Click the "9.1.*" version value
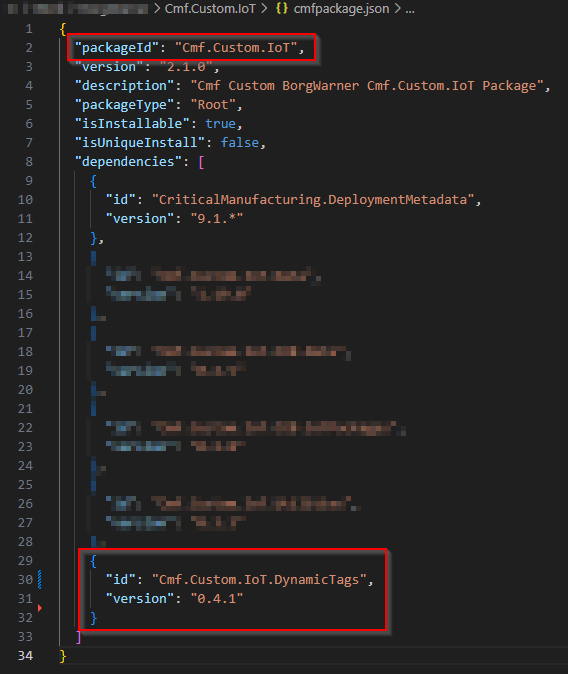This screenshot has height=674, width=568. [217, 219]
